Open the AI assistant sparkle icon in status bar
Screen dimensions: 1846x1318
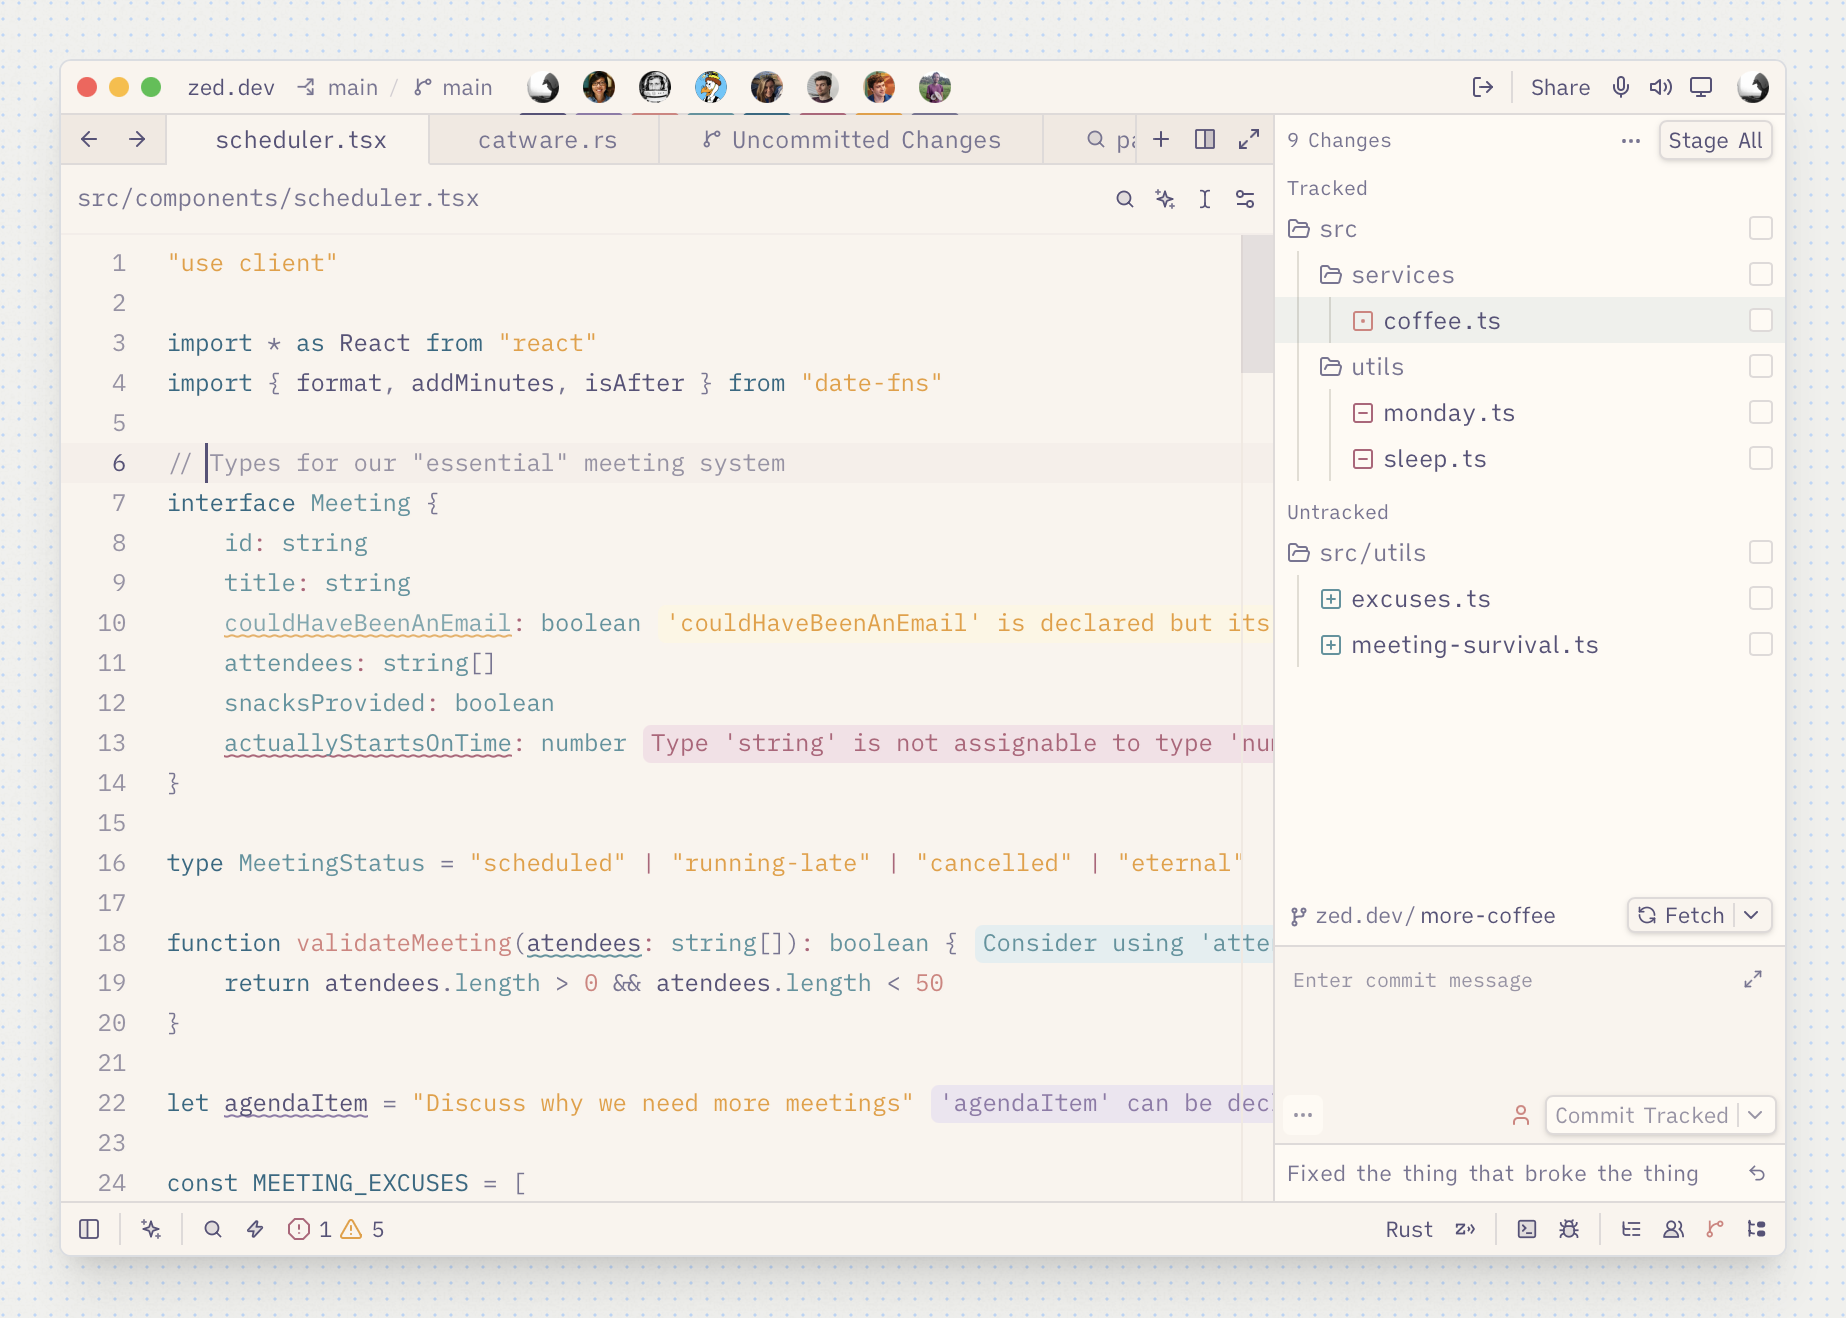point(151,1229)
